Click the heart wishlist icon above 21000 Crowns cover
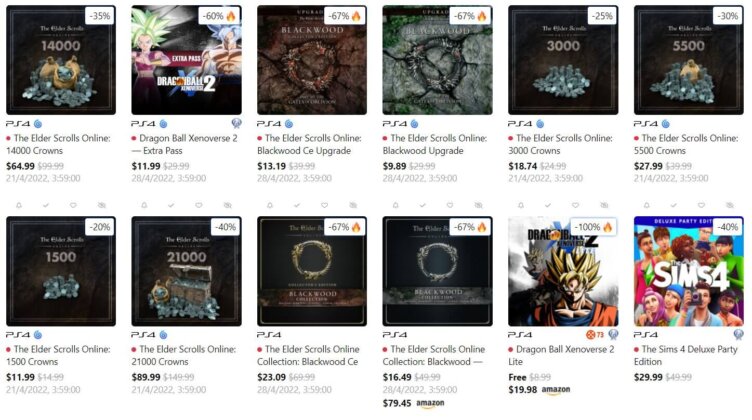752x420 pixels. coord(199,205)
